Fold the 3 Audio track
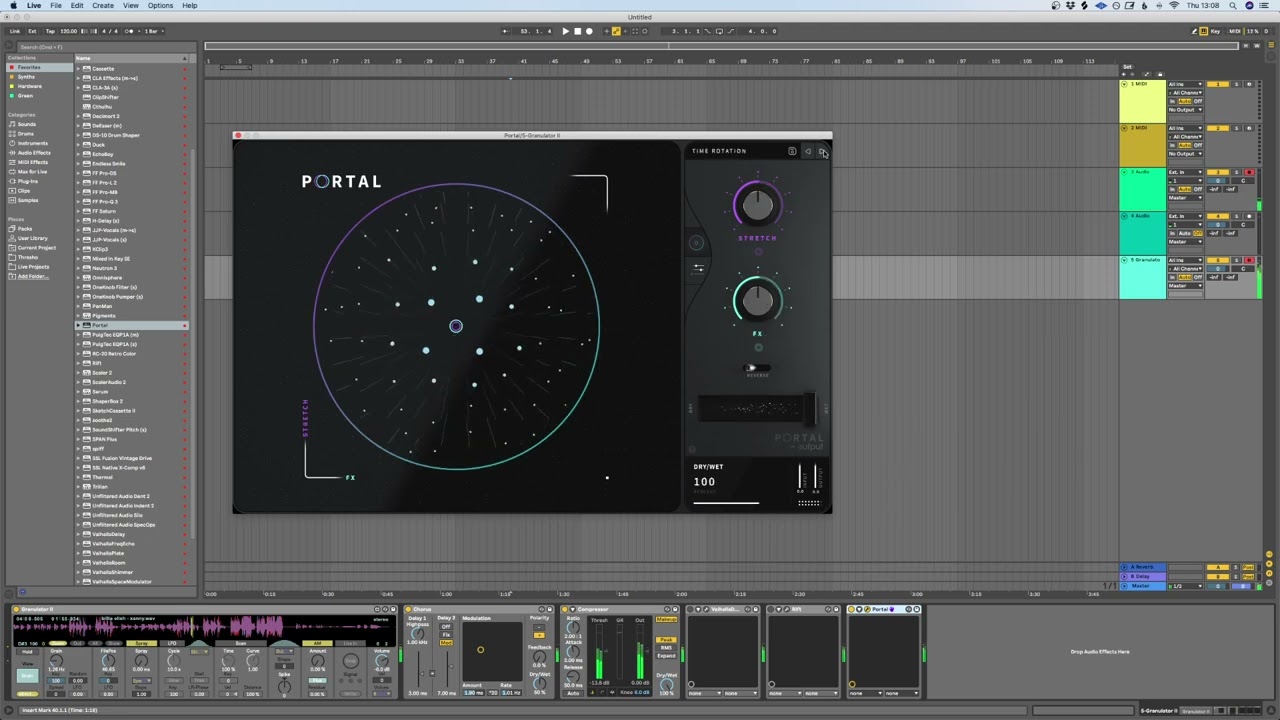 click(x=1125, y=172)
